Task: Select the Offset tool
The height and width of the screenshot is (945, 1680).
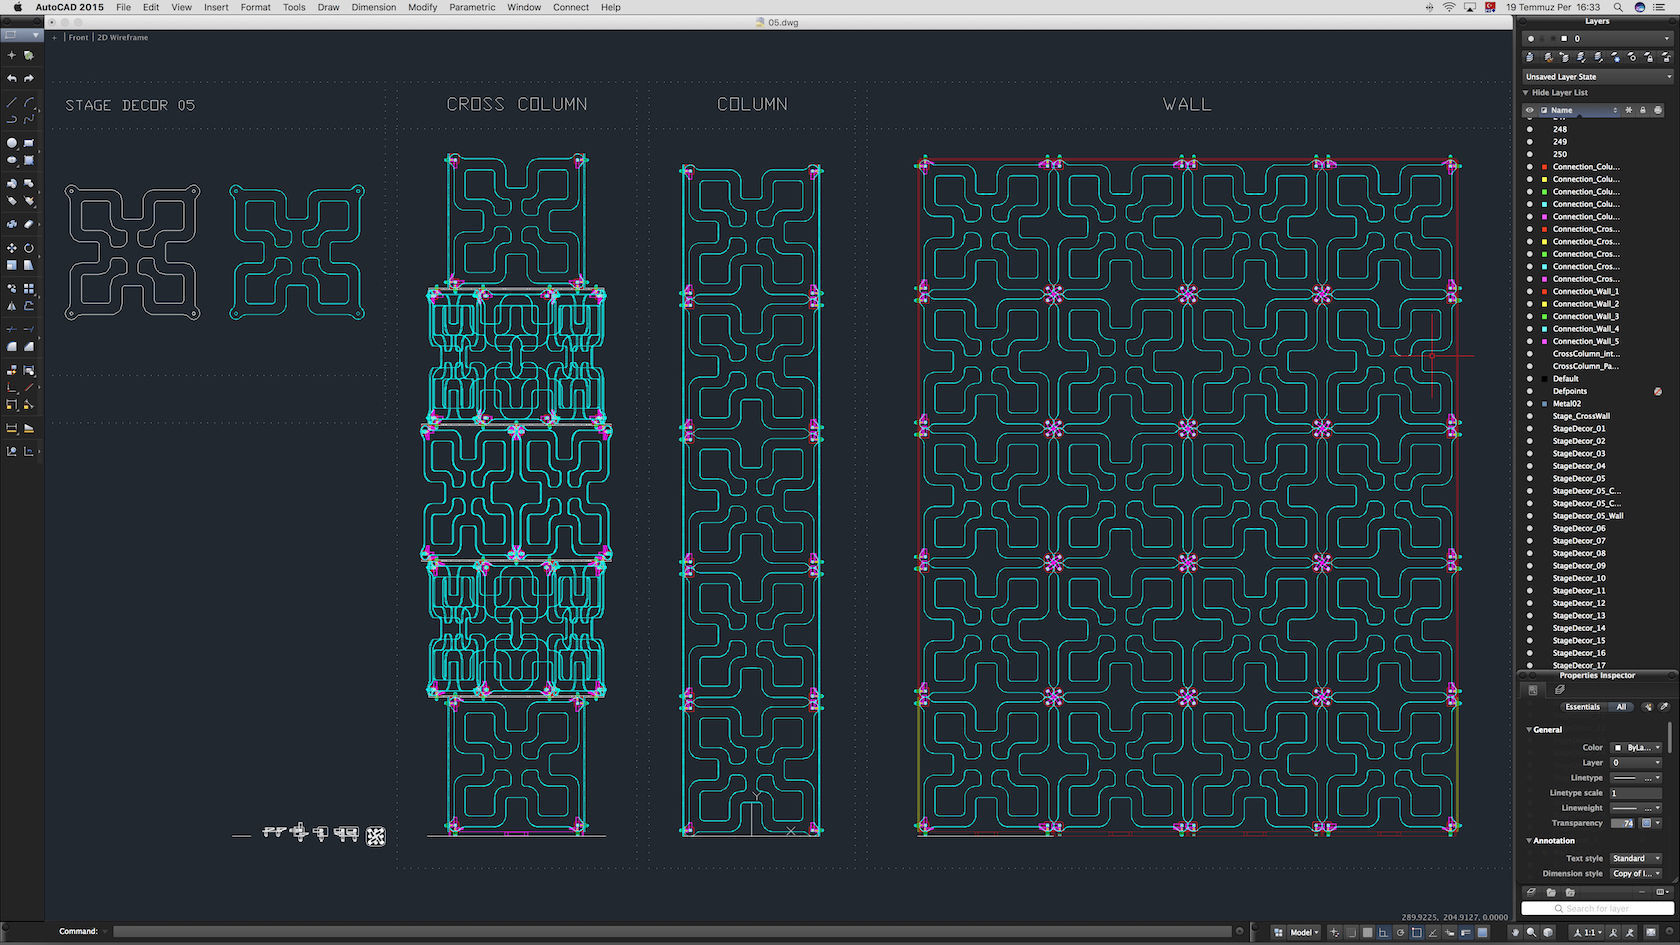Action: pyautogui.click(x=29, y=306)
